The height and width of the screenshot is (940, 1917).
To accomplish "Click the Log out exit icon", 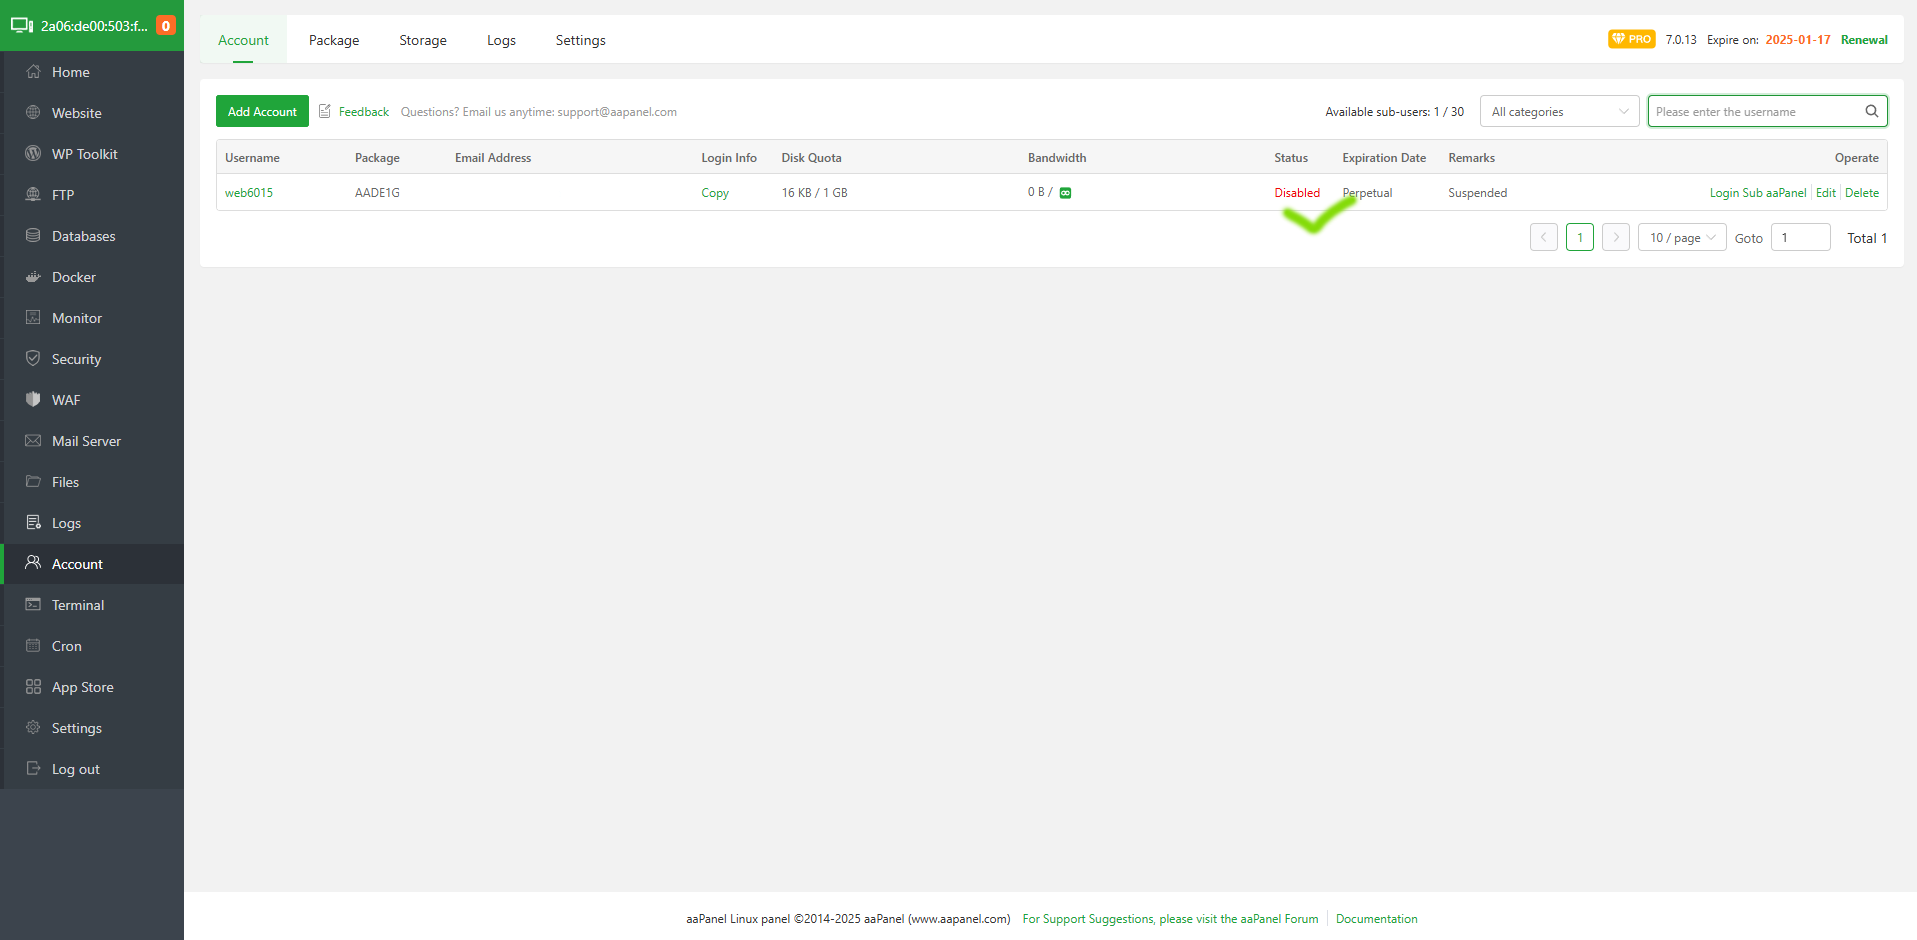I will 33,769.
